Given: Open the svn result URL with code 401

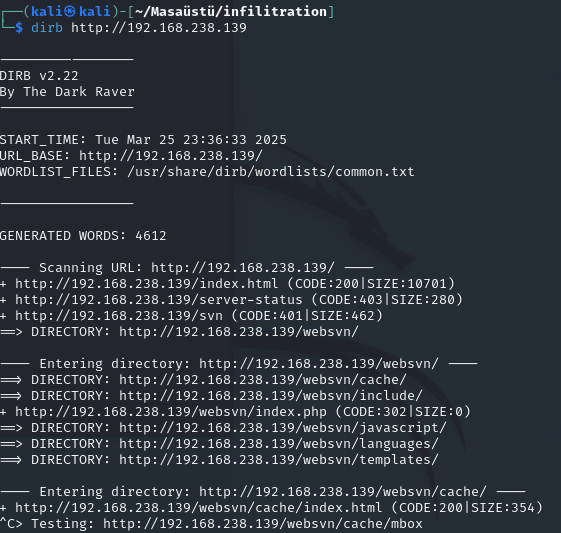Looking at the screenshot, I should coord(119,316).
